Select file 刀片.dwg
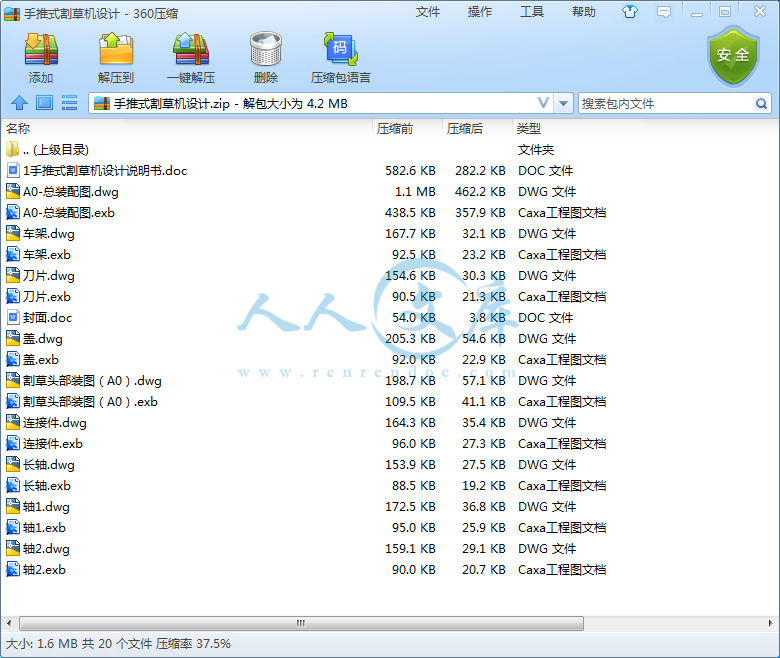This screenshot has width=780, height=658. 49,276
